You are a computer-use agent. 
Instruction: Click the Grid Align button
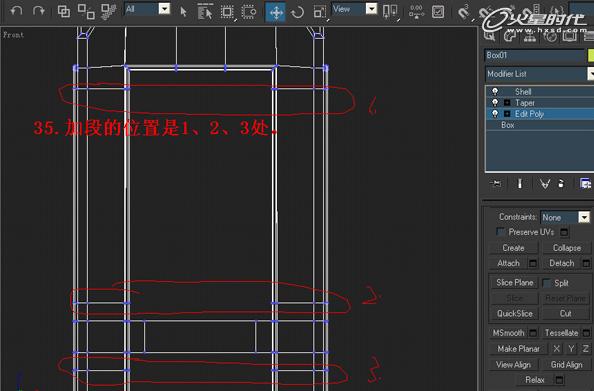point(567,365)
